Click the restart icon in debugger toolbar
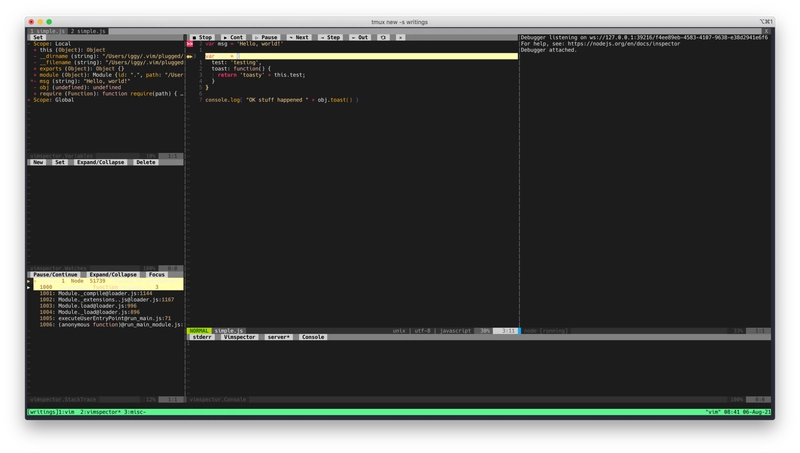800x453 pixels. (383, 37)
